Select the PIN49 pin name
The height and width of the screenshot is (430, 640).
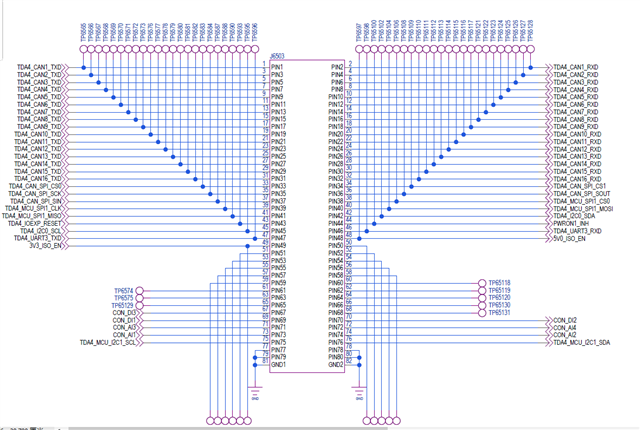click(x=278, y=246)
